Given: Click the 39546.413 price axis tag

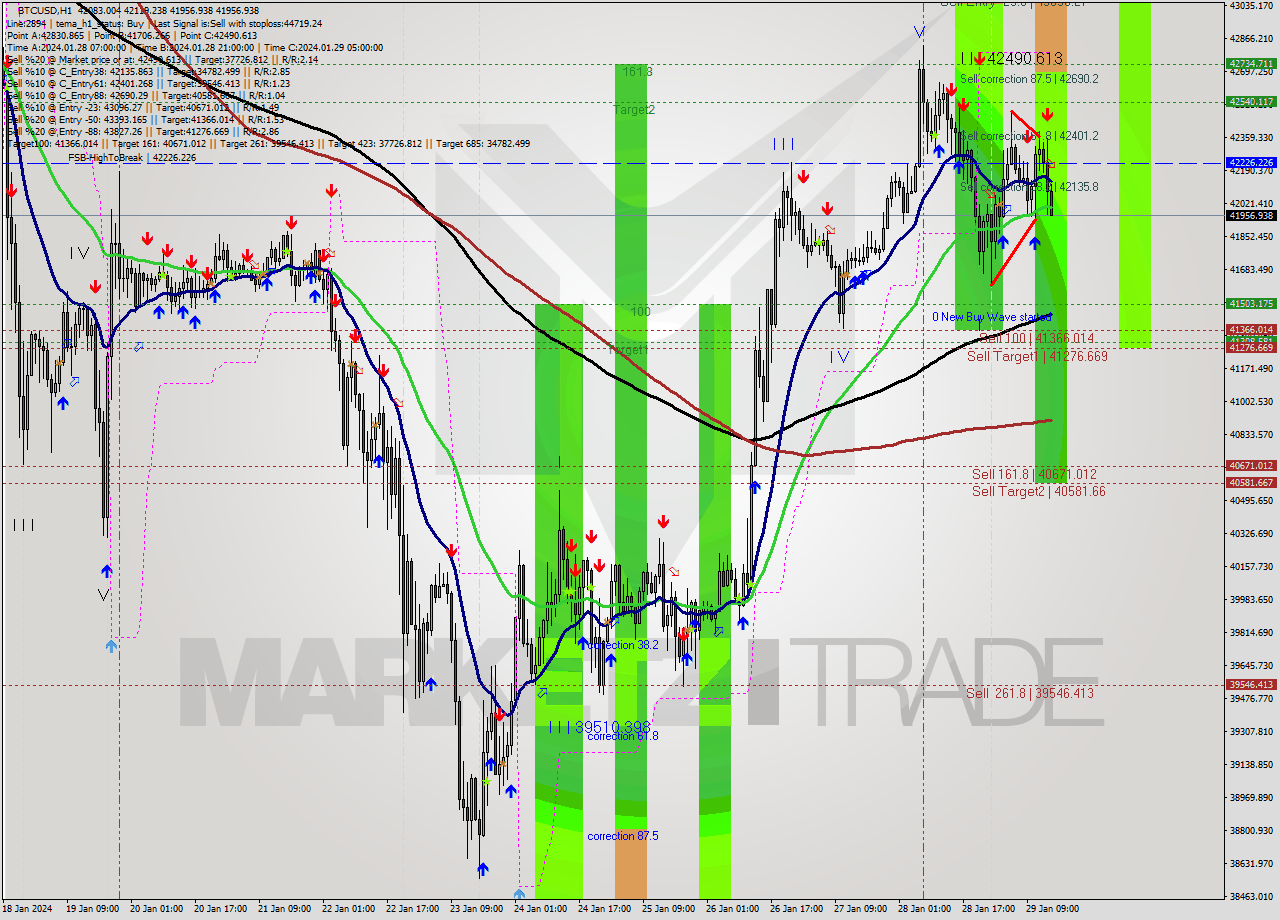Looking at the screenshot, I should [x=1251, y=684].
